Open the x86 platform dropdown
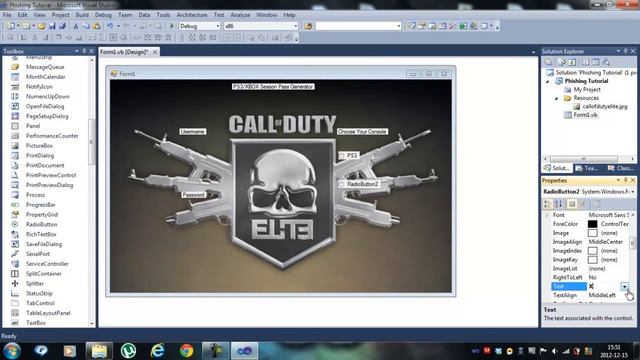This screenshot has height=360, width=640. [x=296, y=26]
